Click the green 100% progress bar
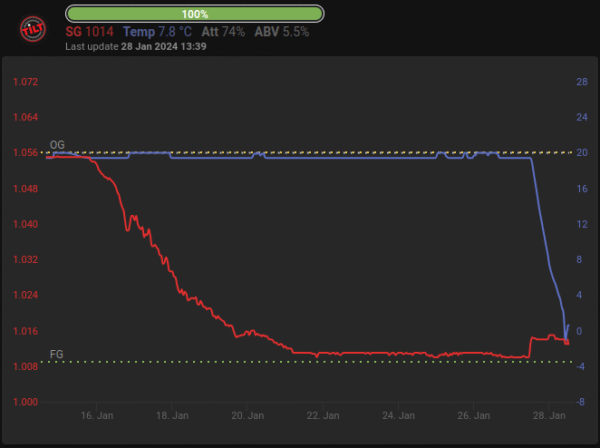Viewport: 600px width, 448px height. pos(195,14)
